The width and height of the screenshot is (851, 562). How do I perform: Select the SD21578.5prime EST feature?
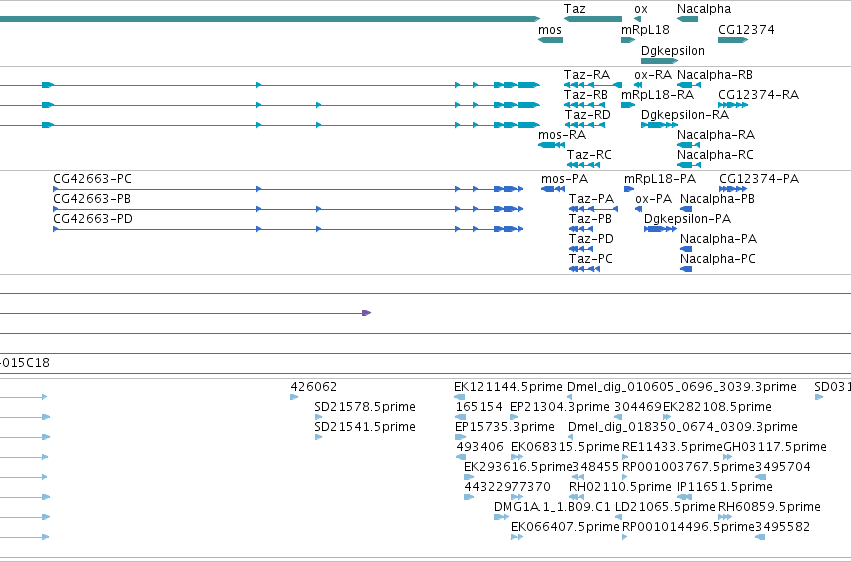[319, 417]
